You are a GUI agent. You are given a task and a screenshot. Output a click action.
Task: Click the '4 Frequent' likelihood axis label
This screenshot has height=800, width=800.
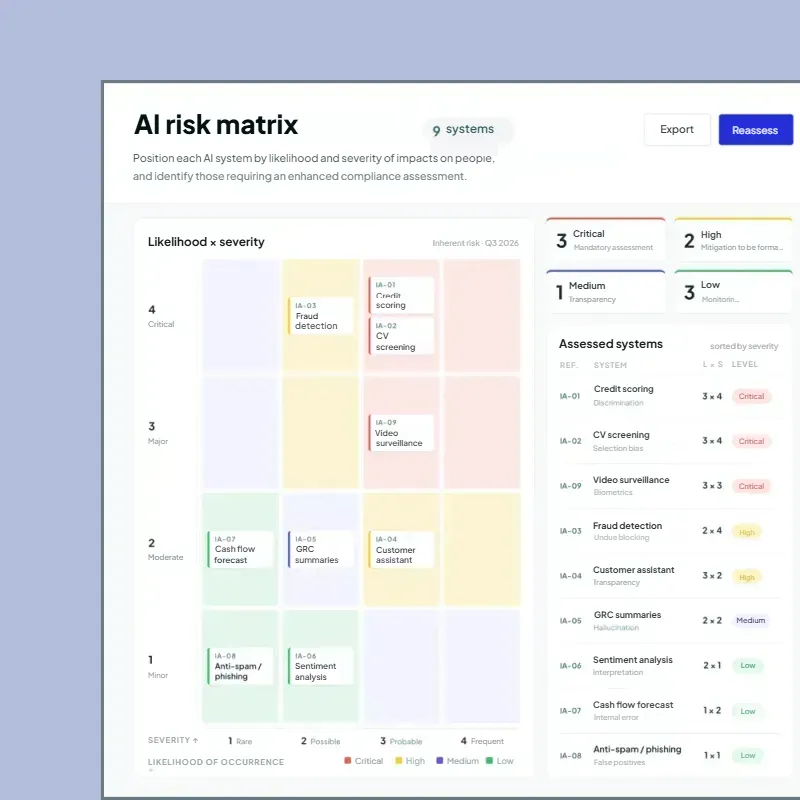[482, 741]
